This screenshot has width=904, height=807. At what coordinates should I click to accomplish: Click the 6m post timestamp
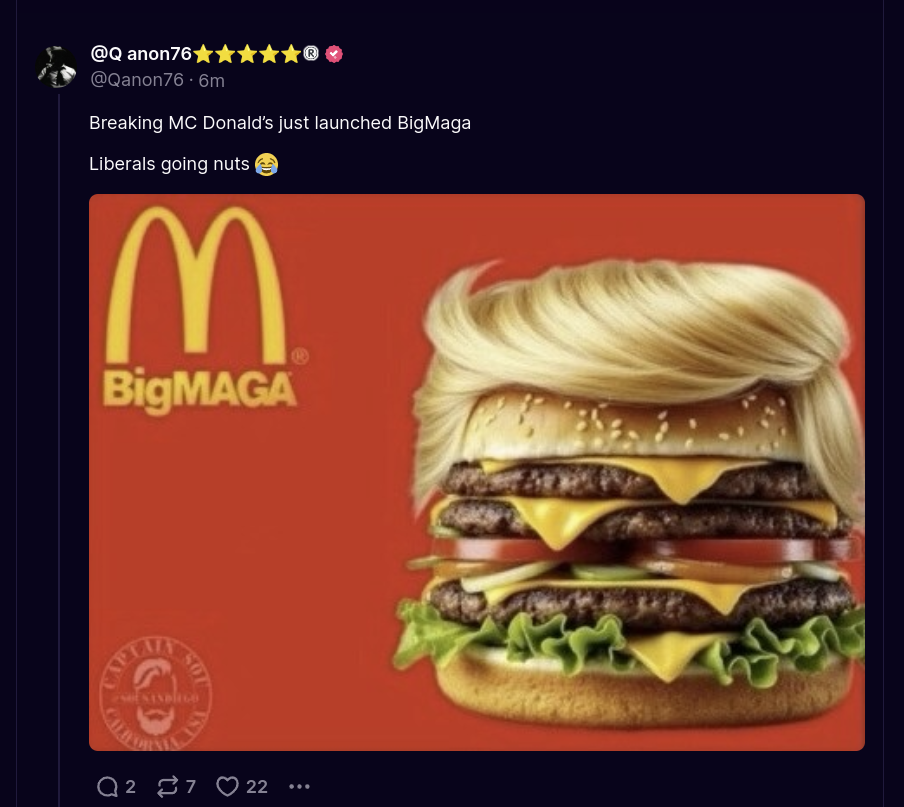212,80
